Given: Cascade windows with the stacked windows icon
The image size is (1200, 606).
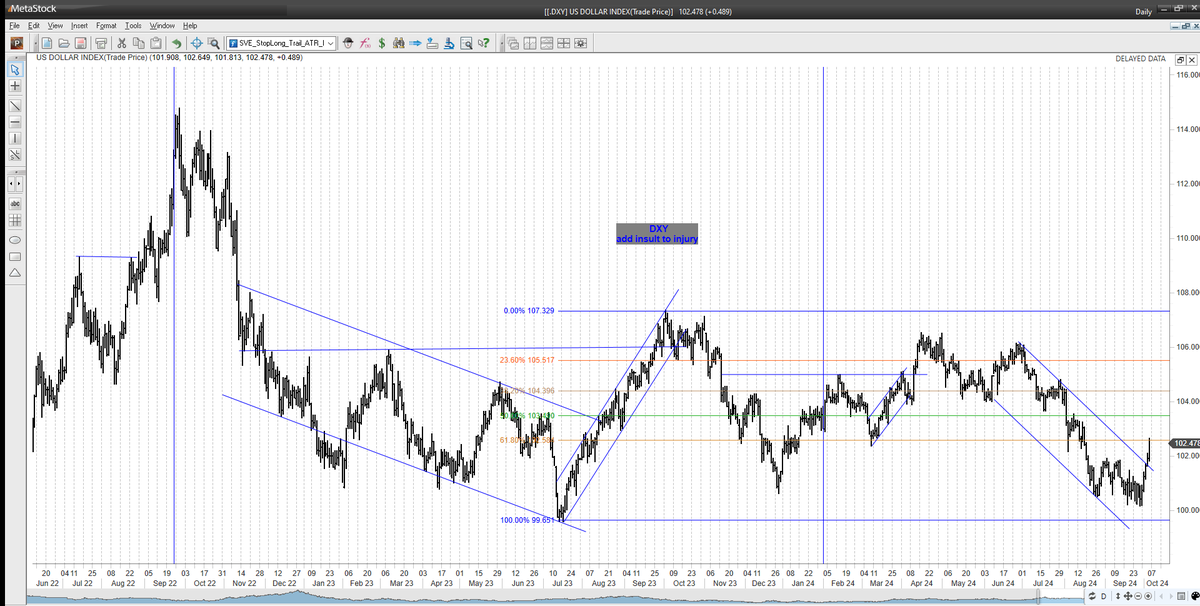Looking at the screenshot, I should coord(512,43).
